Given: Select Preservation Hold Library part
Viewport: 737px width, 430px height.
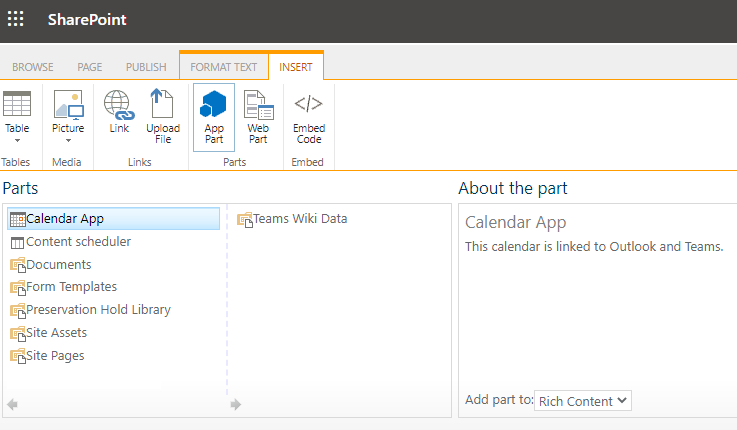Looking at the screenshot, I should point(98,310).
